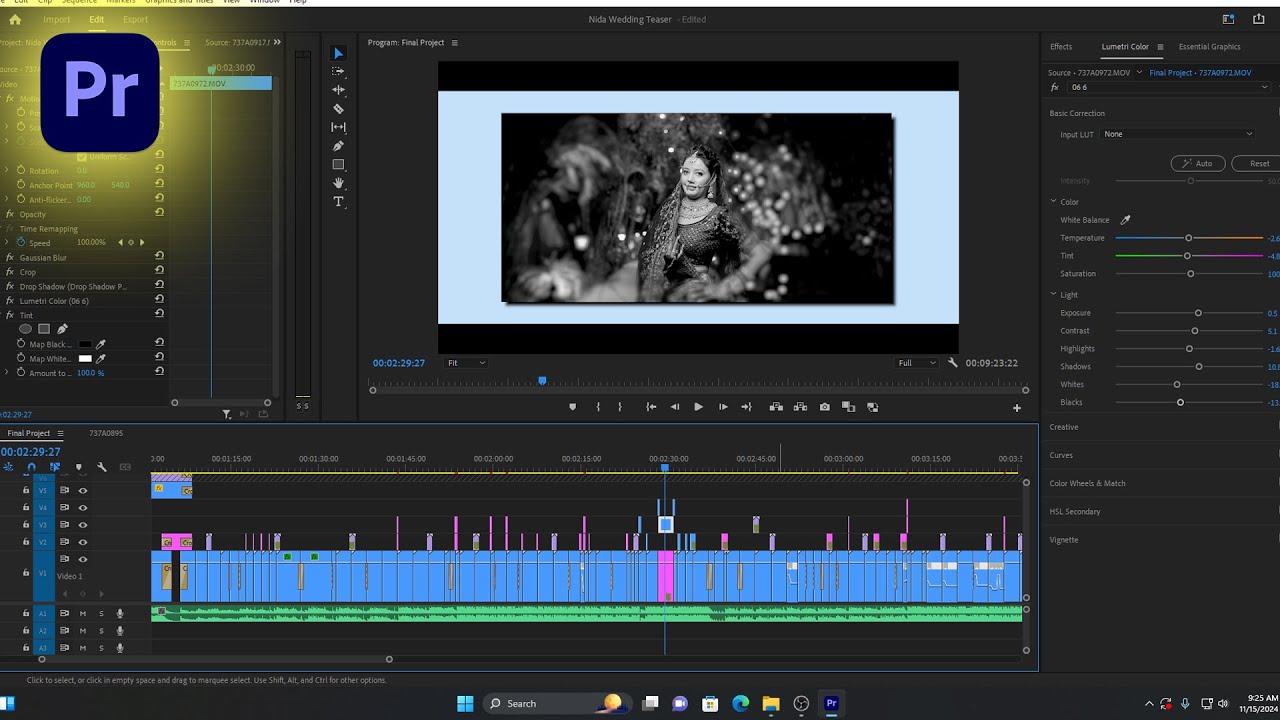Export frame with camera icon

tap(824, 407)
